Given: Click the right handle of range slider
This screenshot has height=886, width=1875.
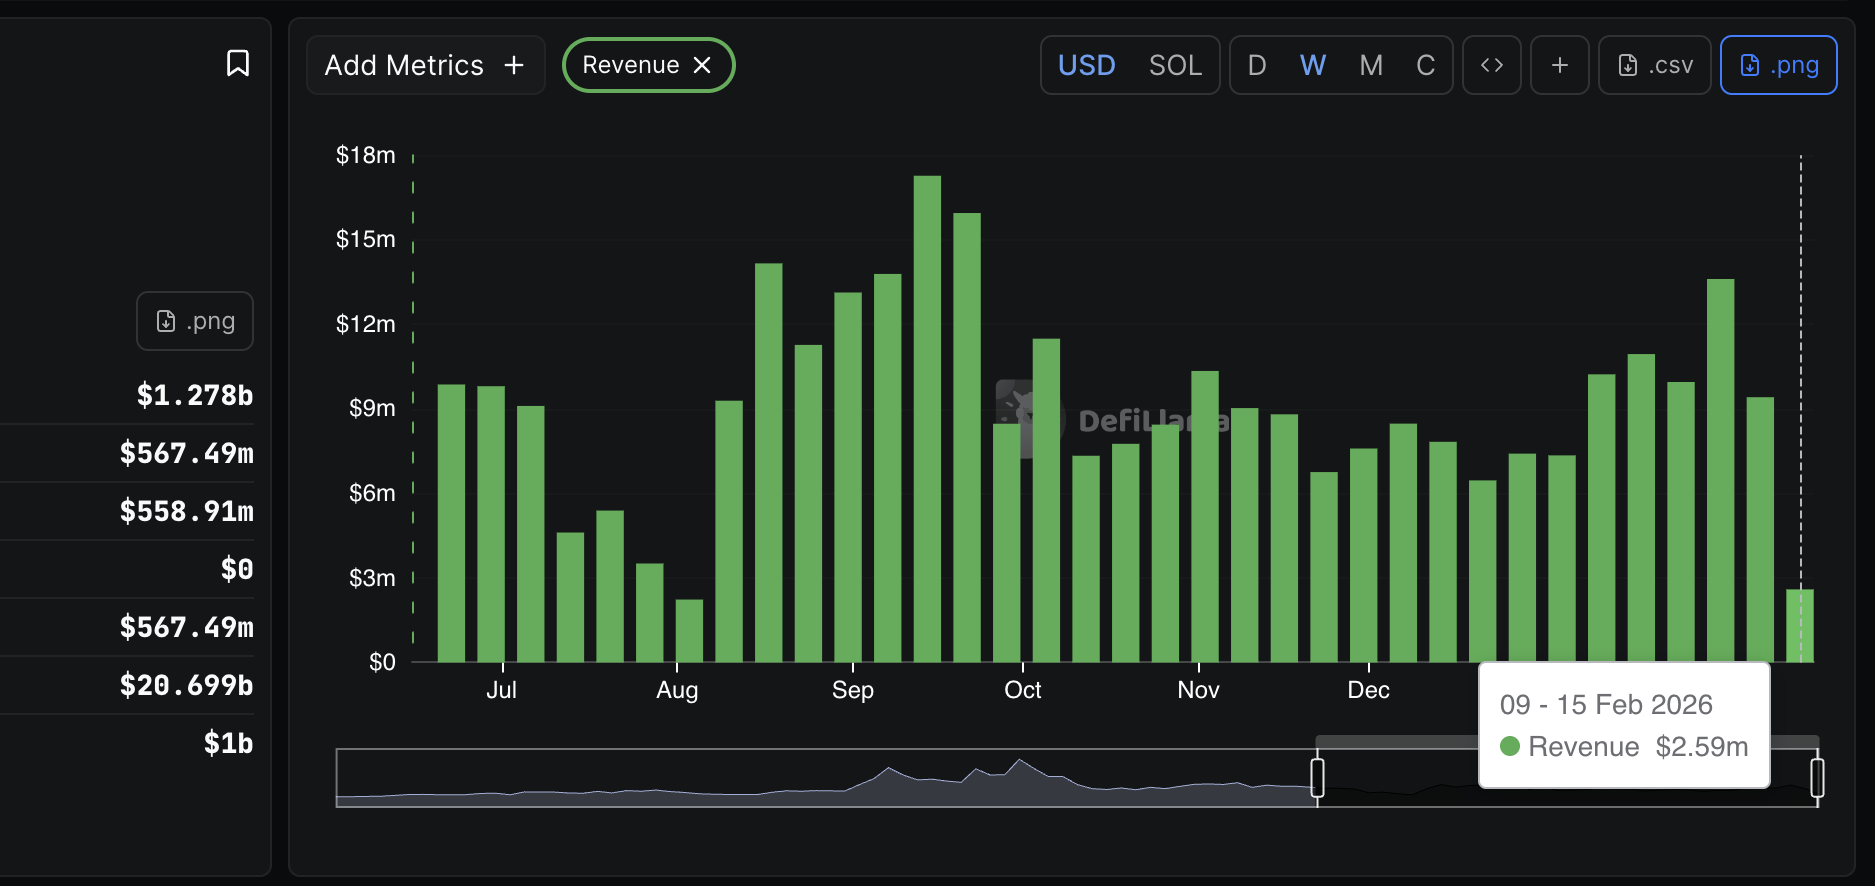Looking at the screenshot, I should 1817,777.
